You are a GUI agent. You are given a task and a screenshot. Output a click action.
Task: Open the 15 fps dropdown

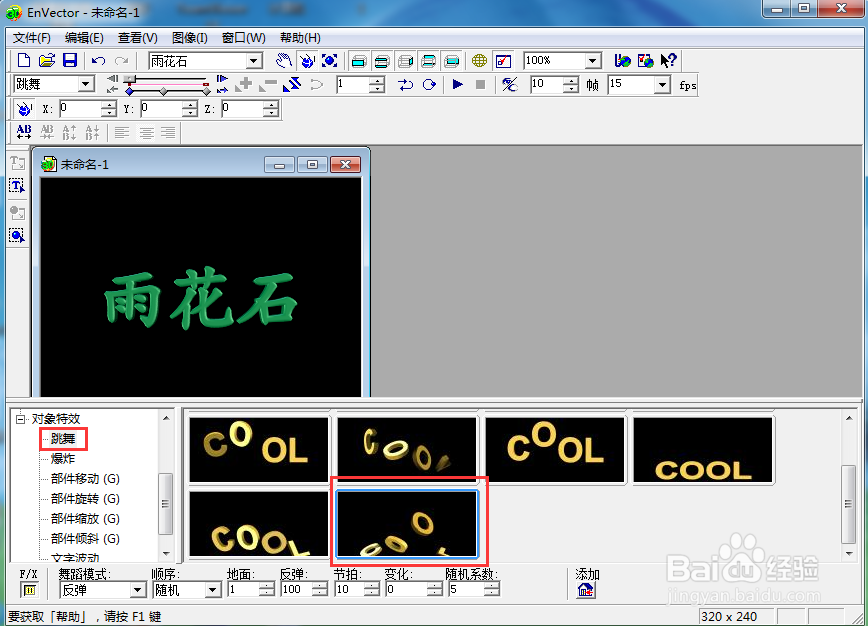[x=662, y=85]
